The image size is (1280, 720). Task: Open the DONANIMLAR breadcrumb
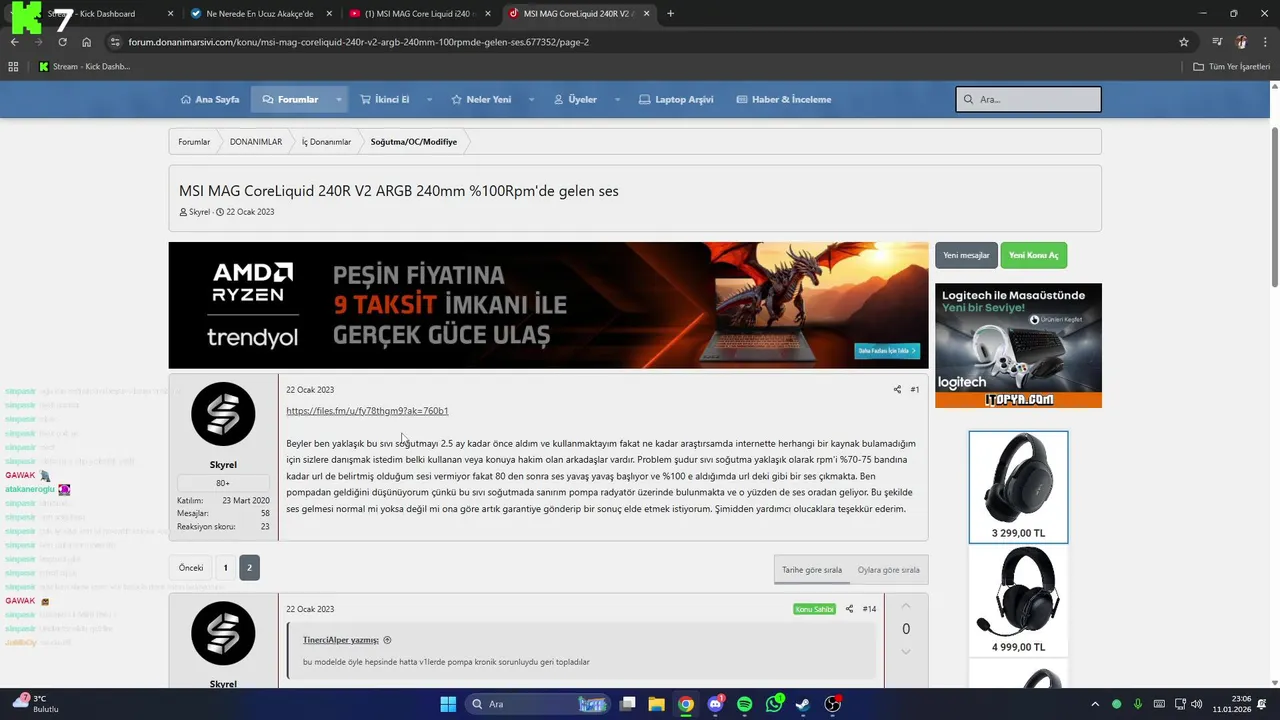(x=256, y=142)
